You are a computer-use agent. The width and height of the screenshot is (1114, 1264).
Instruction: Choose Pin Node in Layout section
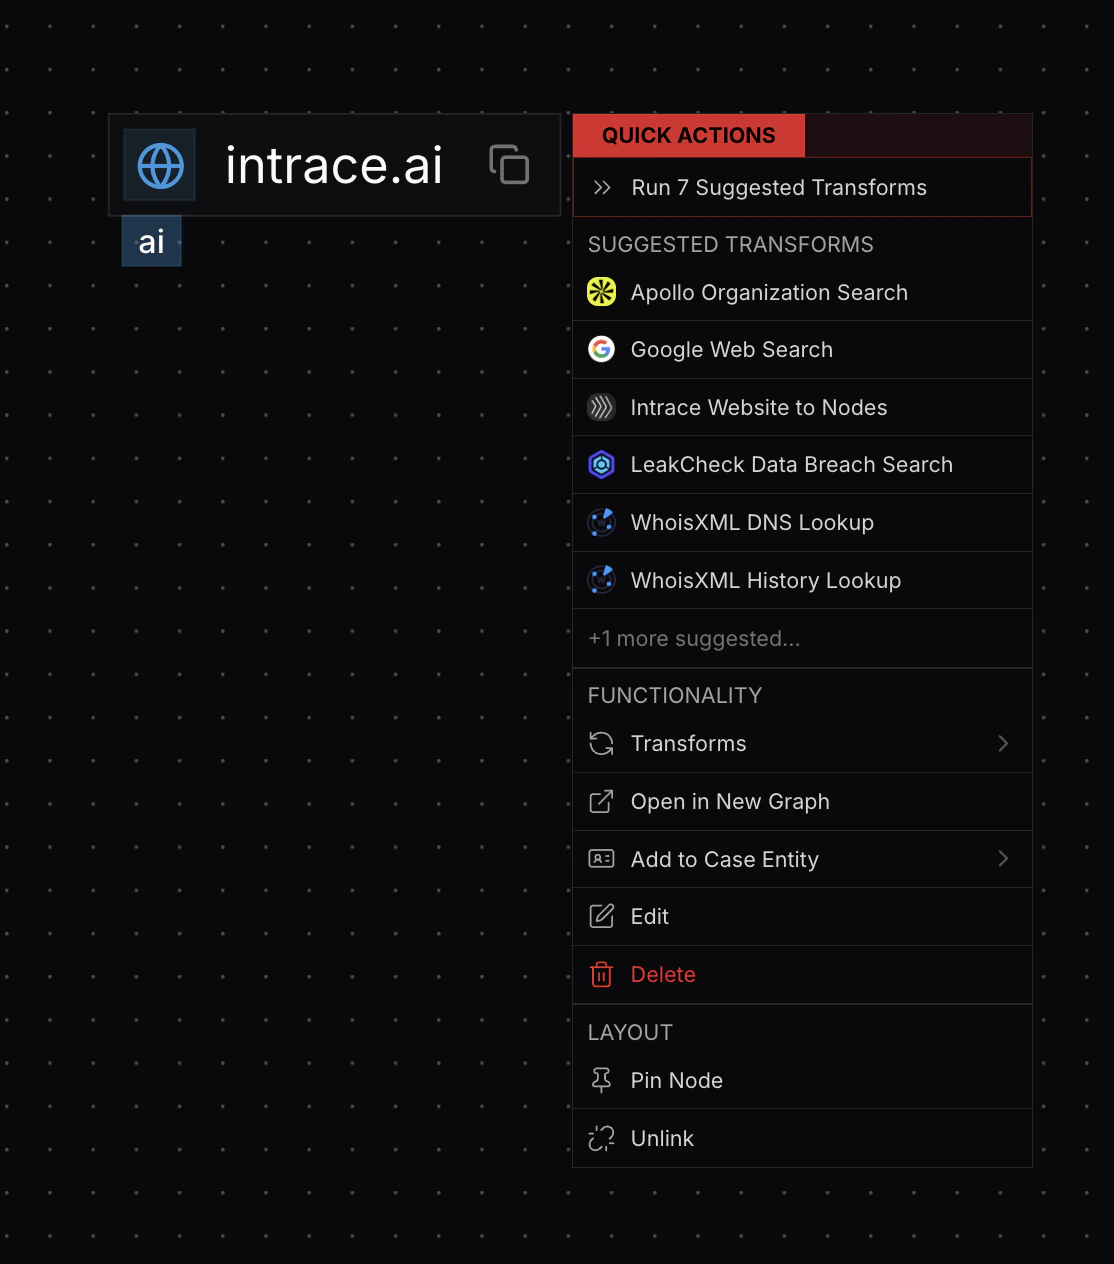pos(802,1080)
